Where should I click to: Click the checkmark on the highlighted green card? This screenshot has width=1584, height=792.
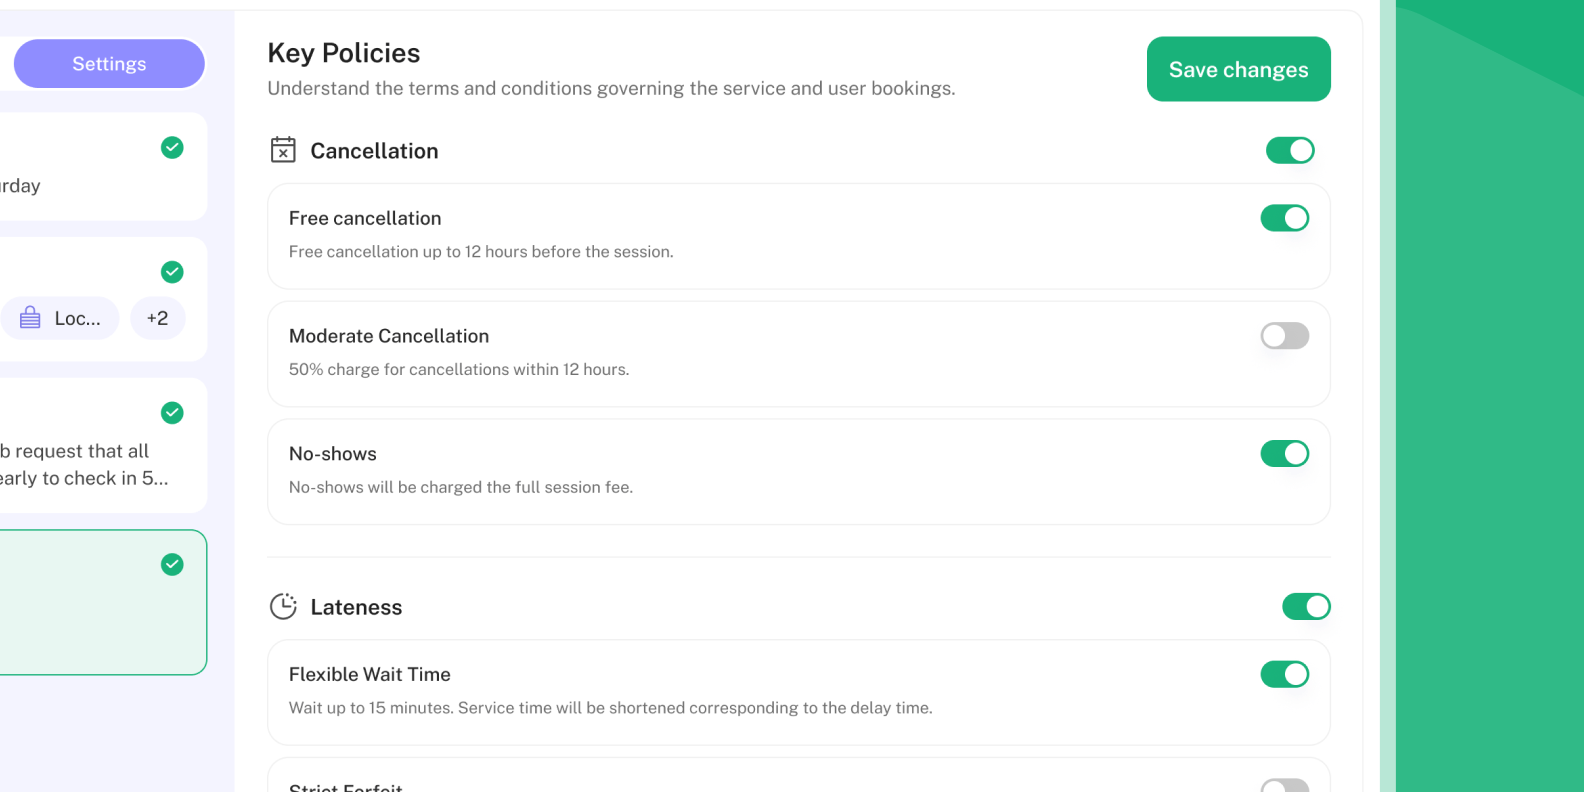tap(172, 565)
